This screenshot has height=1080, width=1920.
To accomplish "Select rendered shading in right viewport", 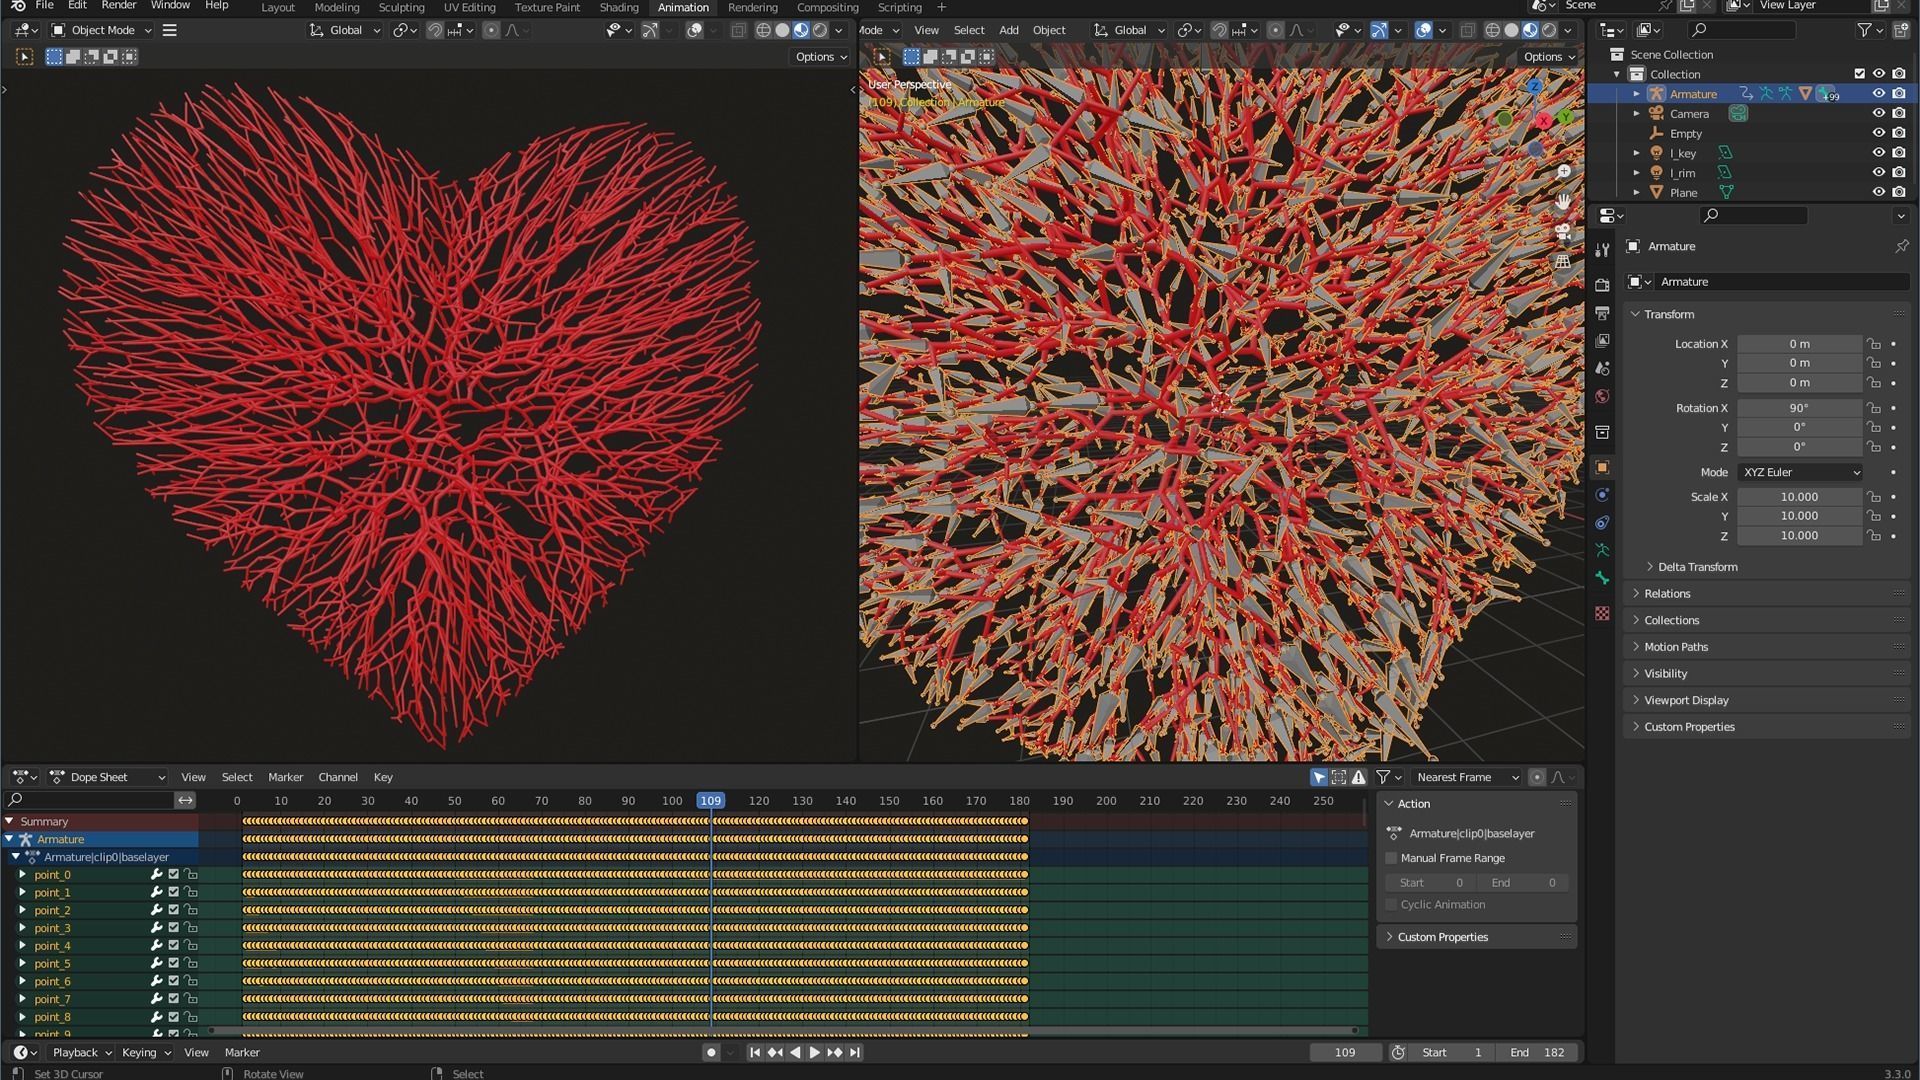I will pos(1549,30).
